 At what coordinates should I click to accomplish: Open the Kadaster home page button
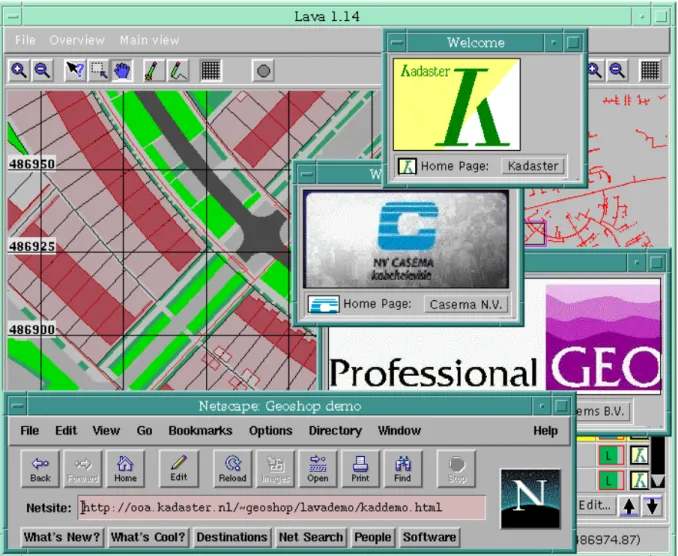[x=533, y=166]
